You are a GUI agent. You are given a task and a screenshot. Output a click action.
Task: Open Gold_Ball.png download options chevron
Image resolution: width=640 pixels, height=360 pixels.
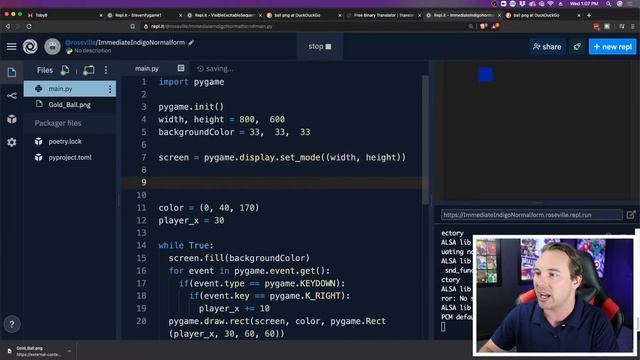coord(69,351)
